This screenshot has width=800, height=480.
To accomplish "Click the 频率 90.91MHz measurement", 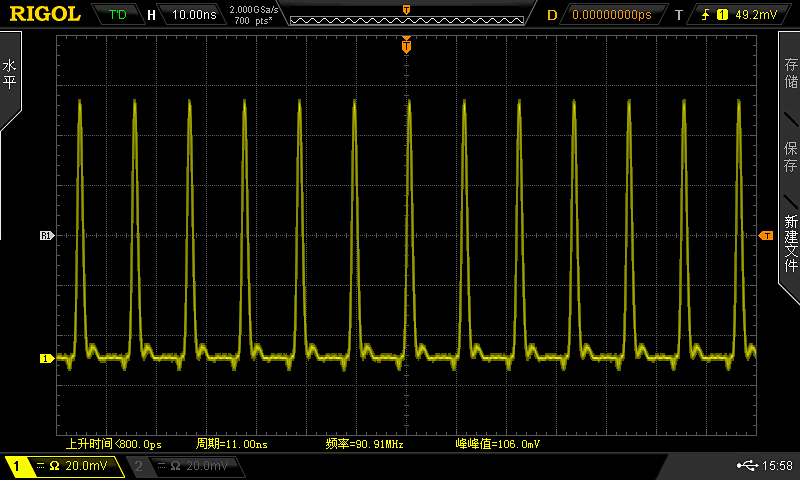I will point(364,444).
